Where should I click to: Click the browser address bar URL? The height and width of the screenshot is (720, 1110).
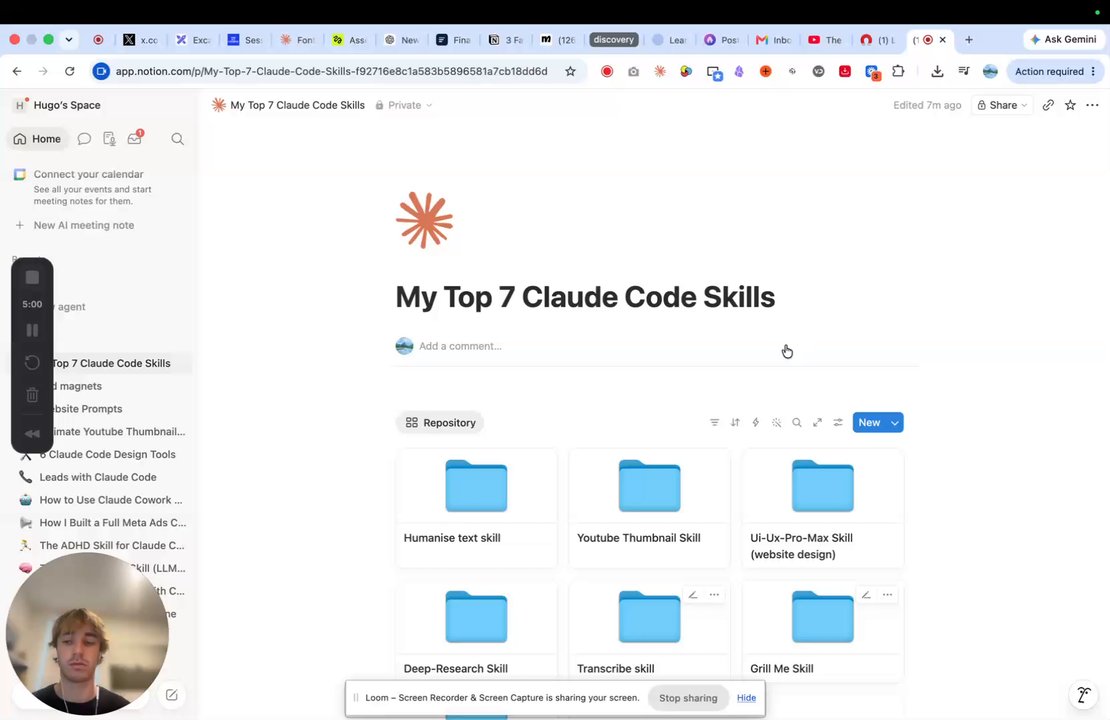click(331, 71)
